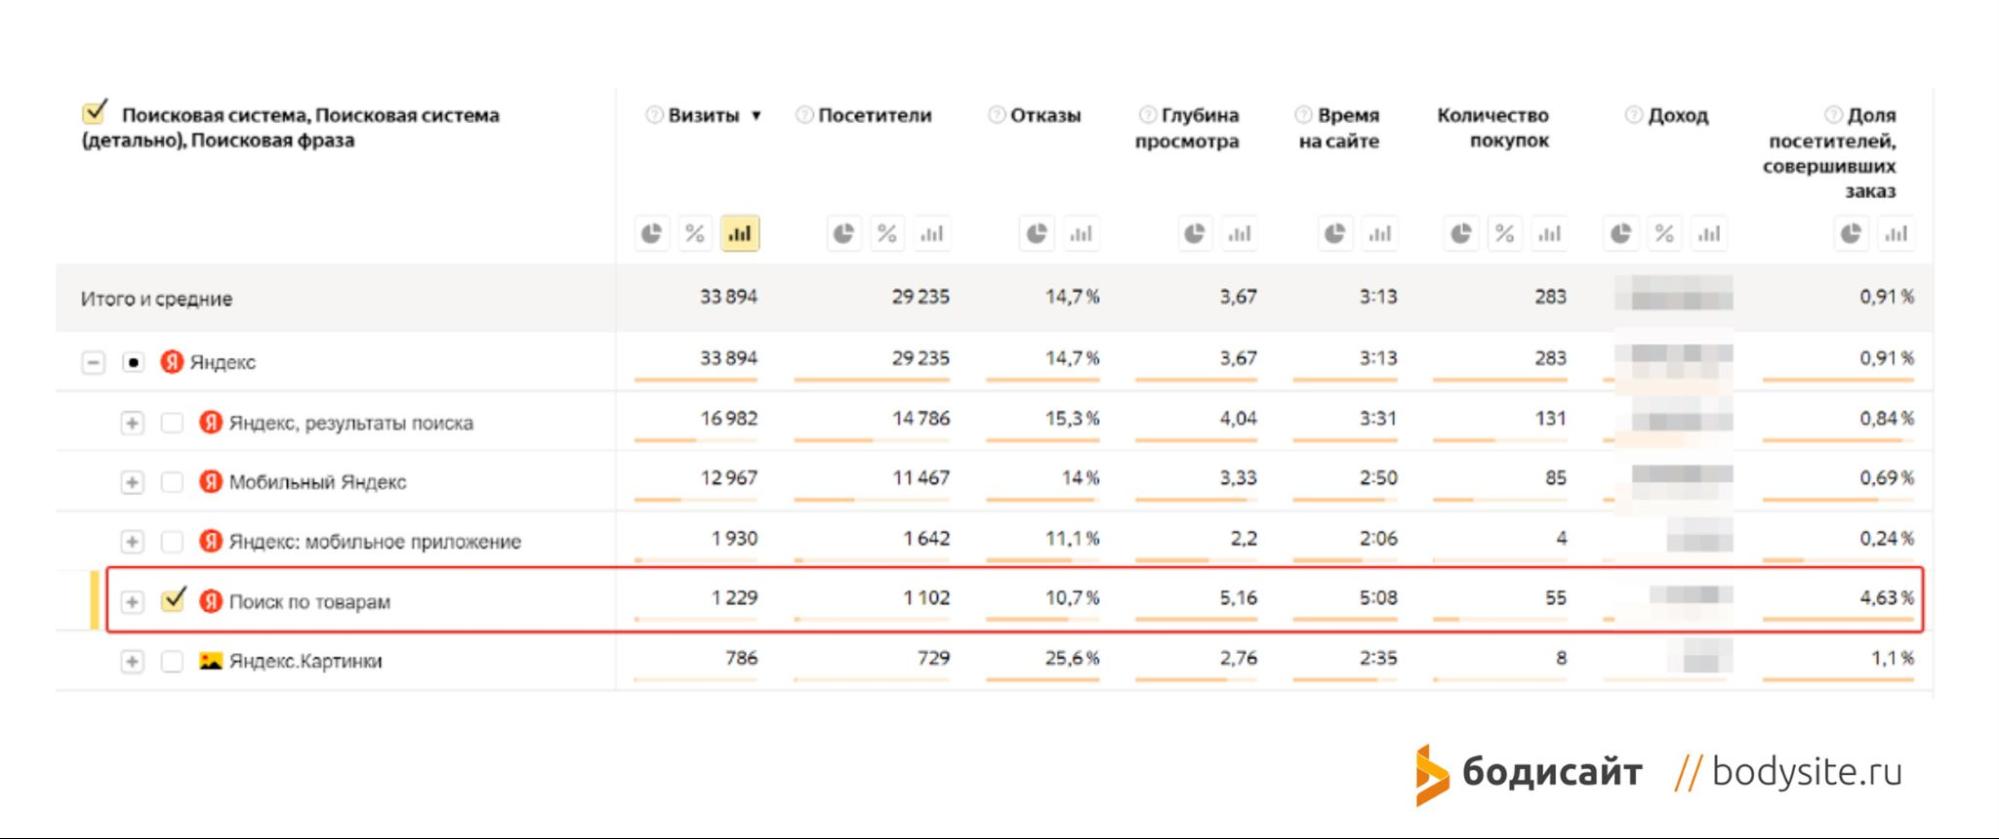Click bounce rate value 25,6 %
The image size is (1999, 839).
(x=1072, y=658)
